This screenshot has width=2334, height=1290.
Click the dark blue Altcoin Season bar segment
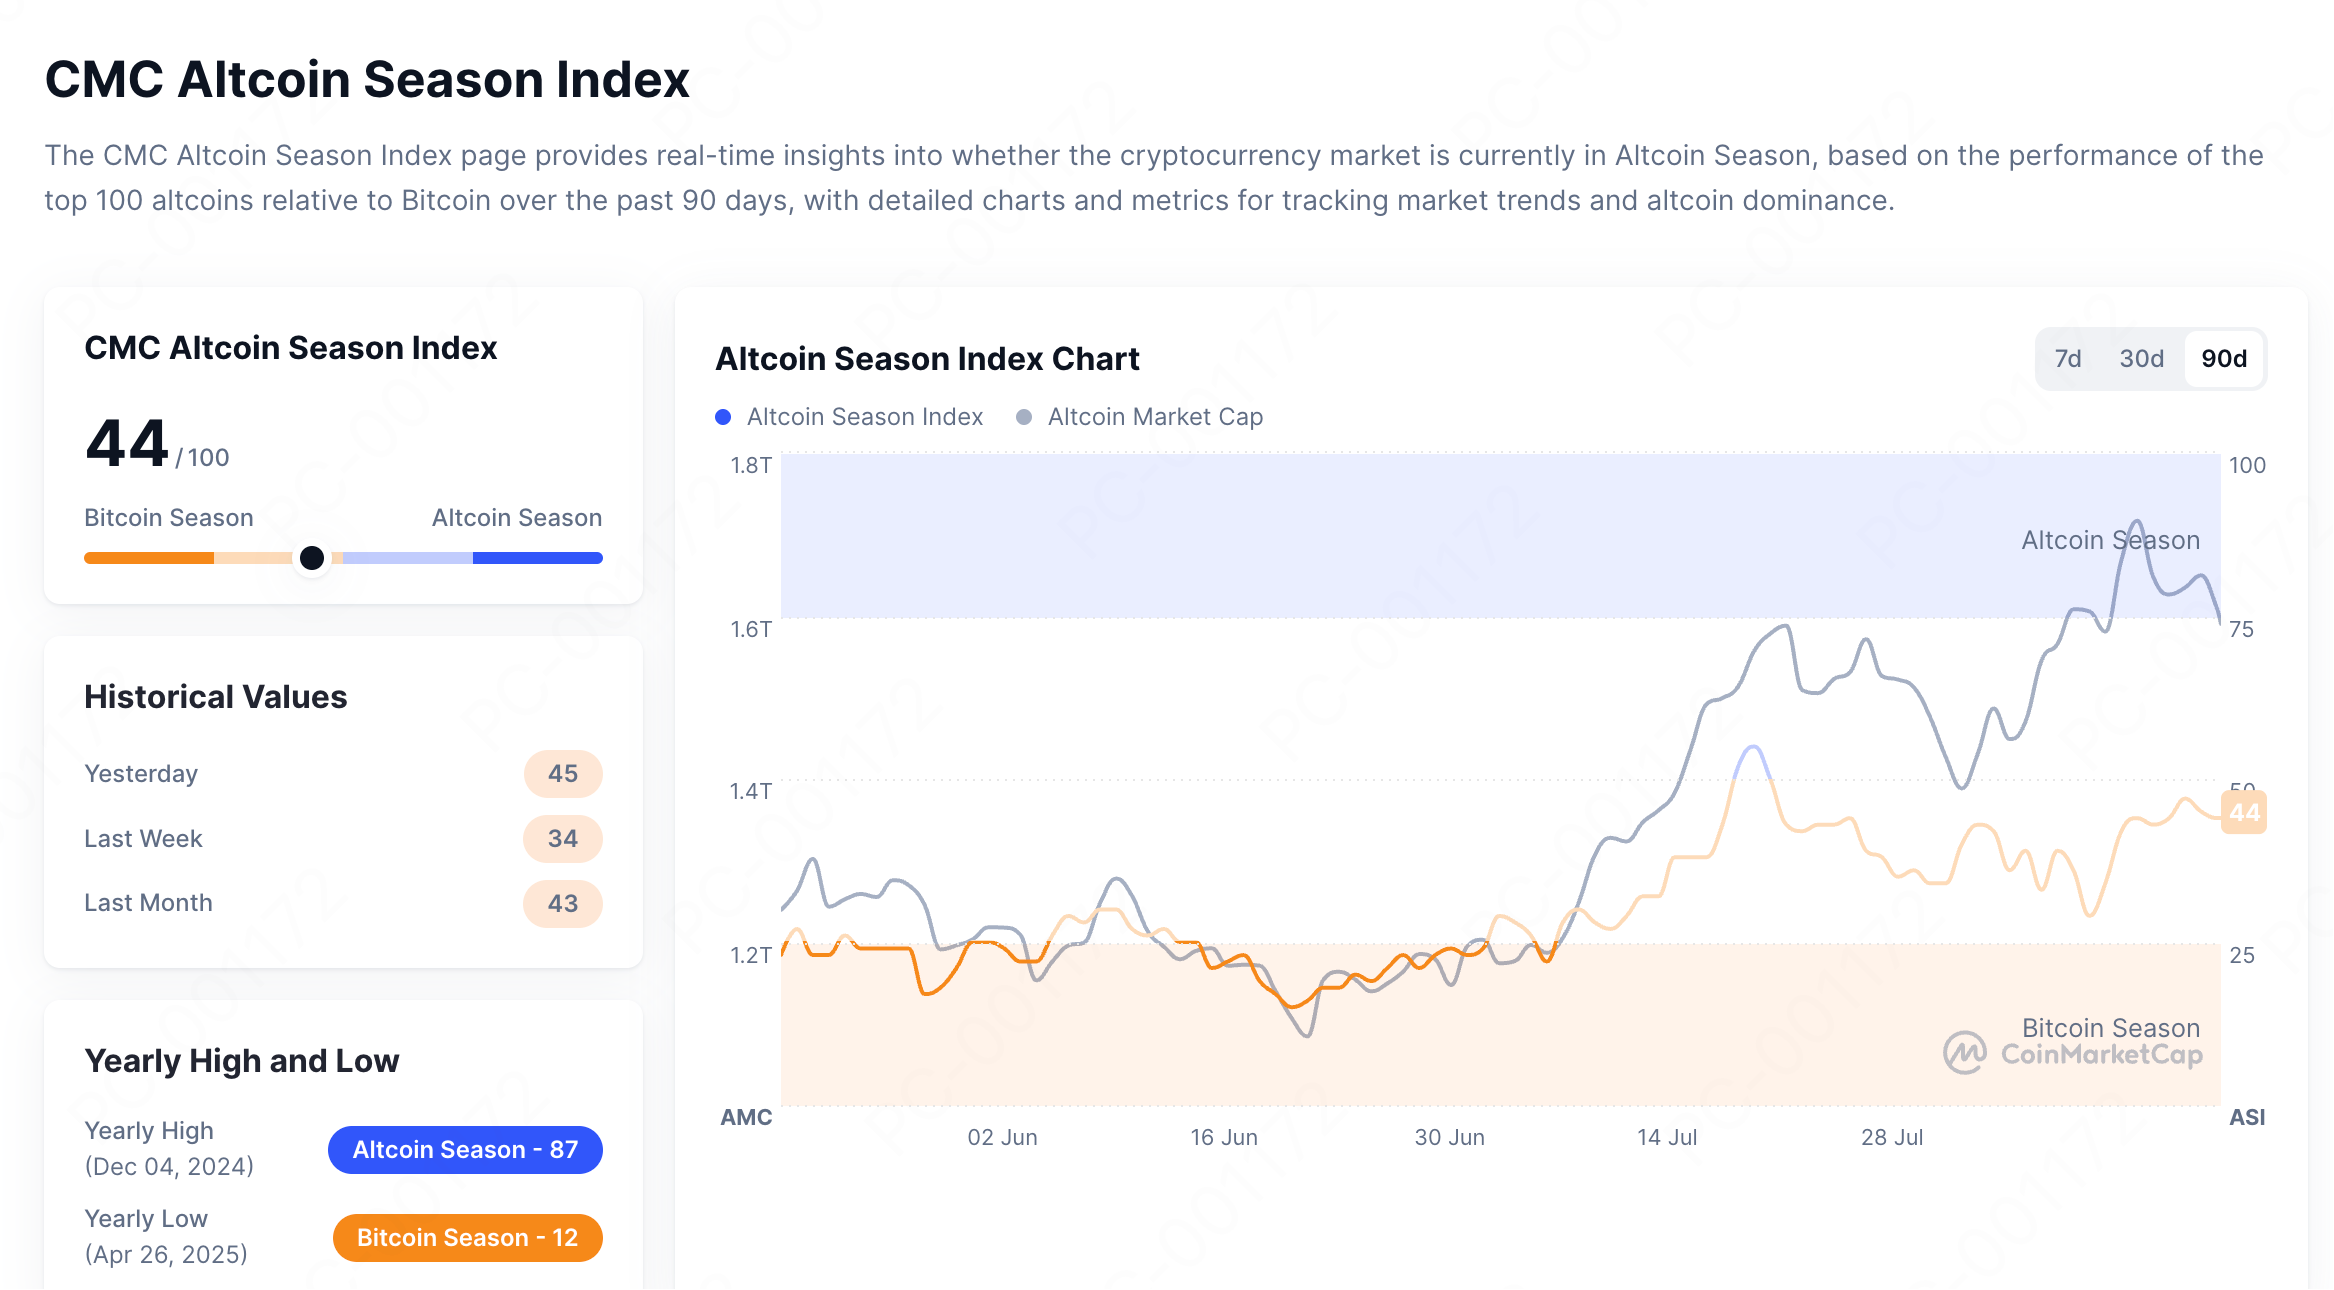[537, 558]
